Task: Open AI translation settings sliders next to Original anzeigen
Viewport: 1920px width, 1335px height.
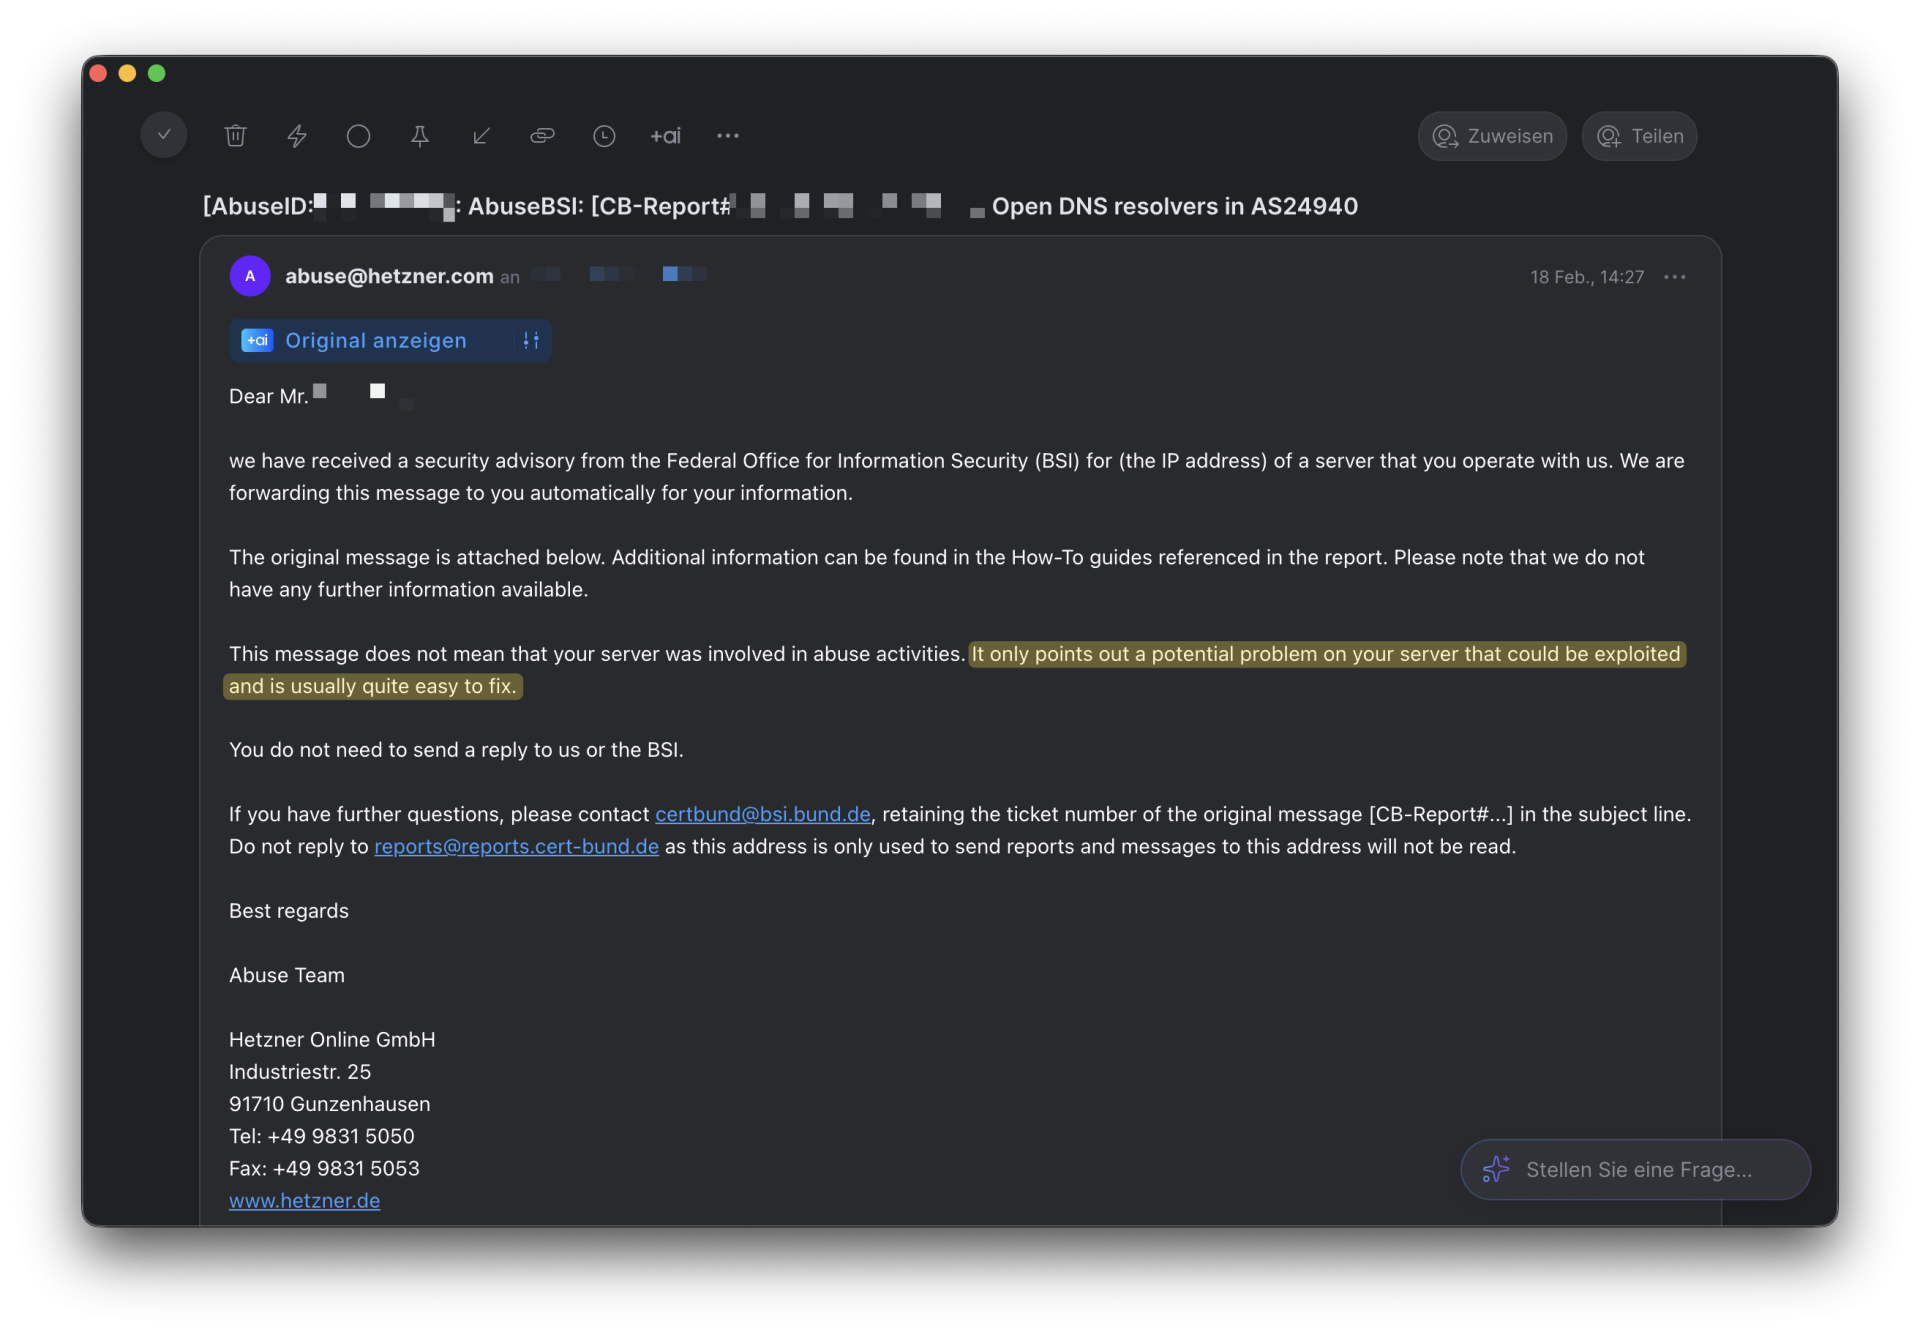Action: point(529,340)
